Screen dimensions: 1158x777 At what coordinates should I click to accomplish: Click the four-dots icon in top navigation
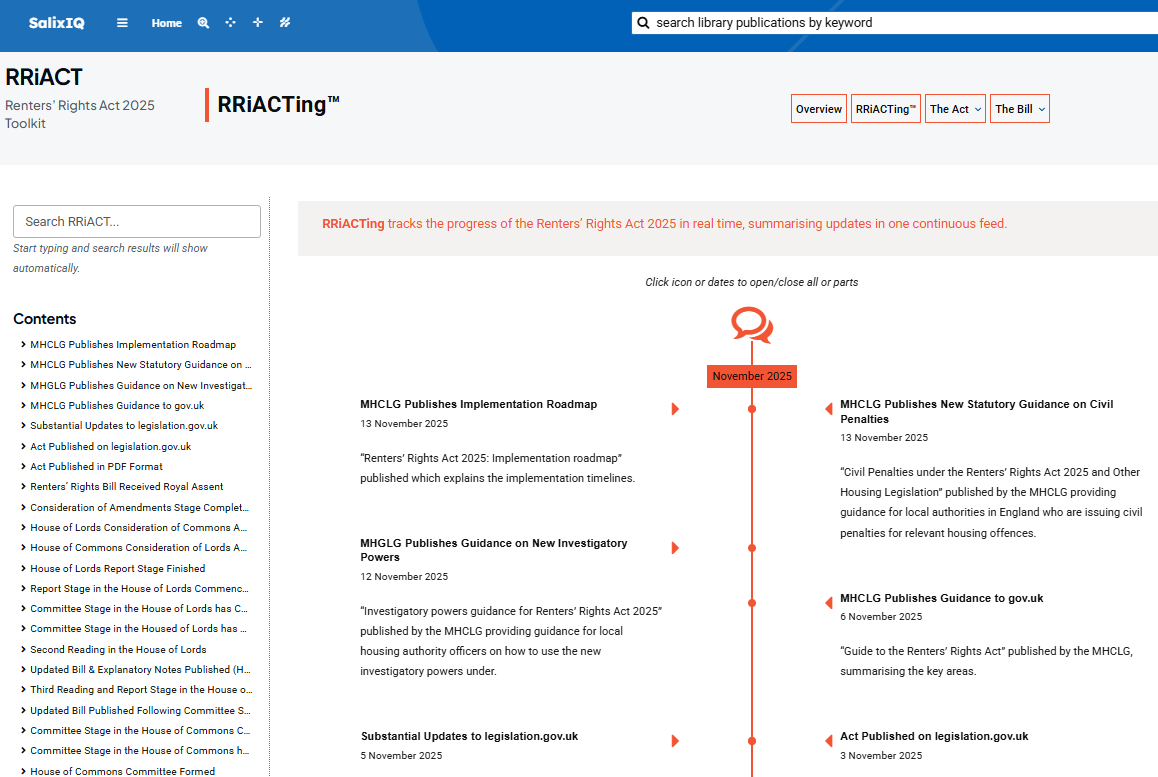230,23
